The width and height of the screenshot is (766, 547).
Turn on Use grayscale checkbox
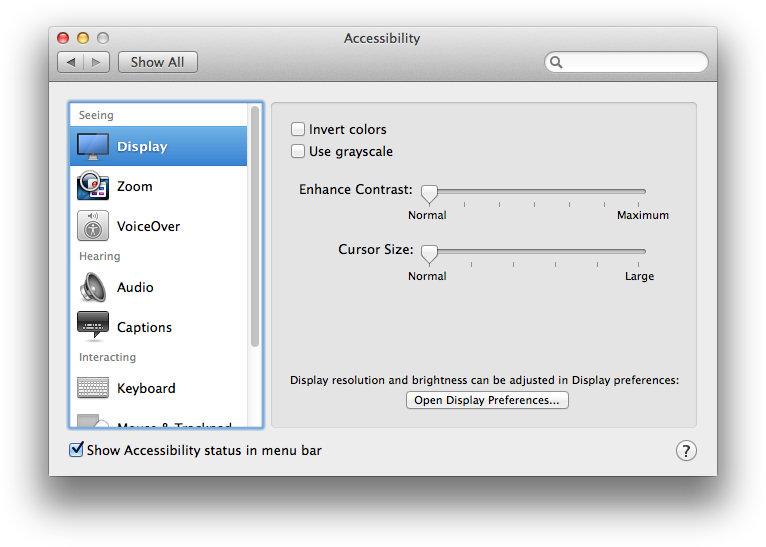[x=298, y=152]
